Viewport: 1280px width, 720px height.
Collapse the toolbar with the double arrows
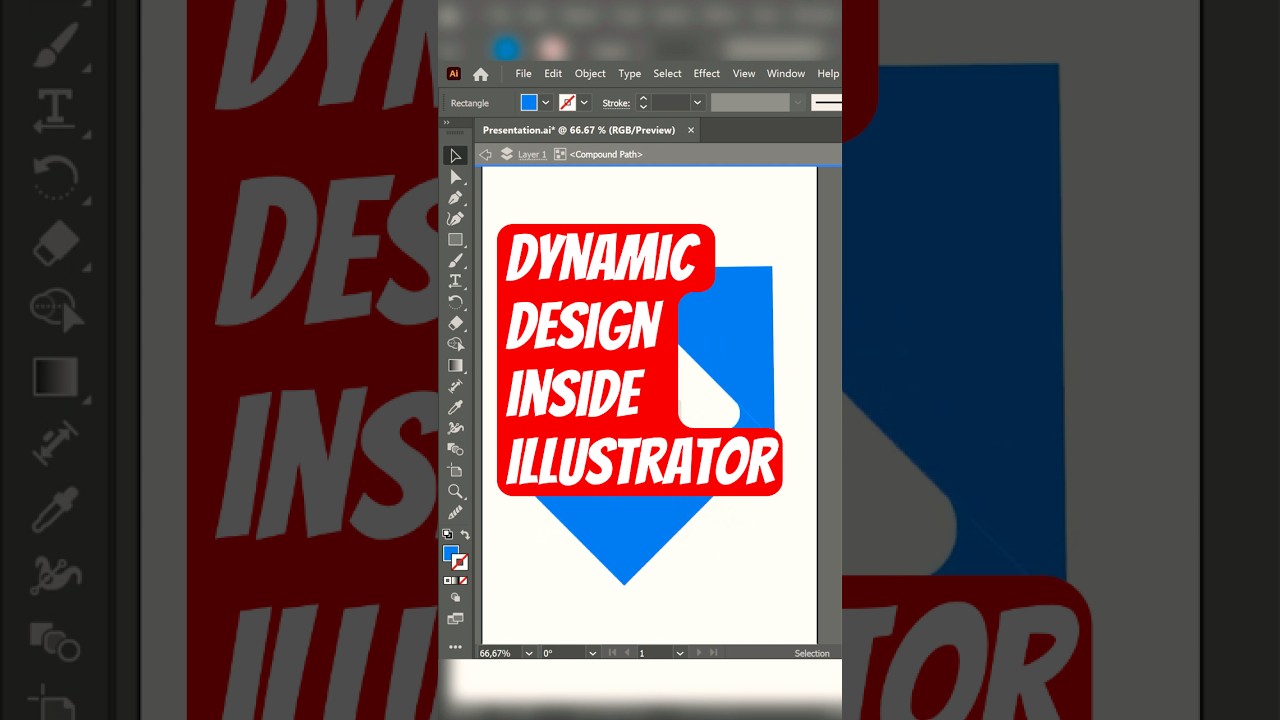447,123
